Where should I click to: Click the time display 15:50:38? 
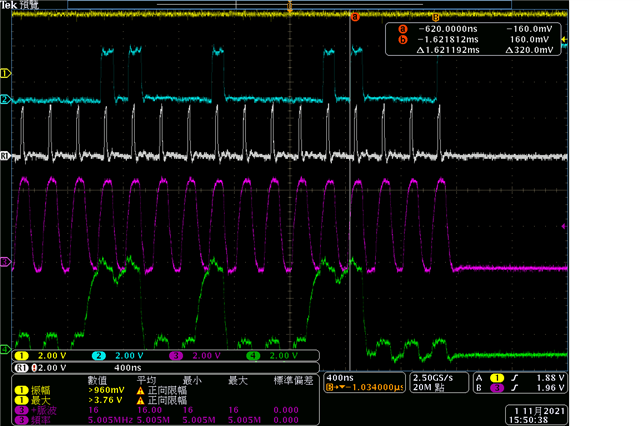[528, 420]
